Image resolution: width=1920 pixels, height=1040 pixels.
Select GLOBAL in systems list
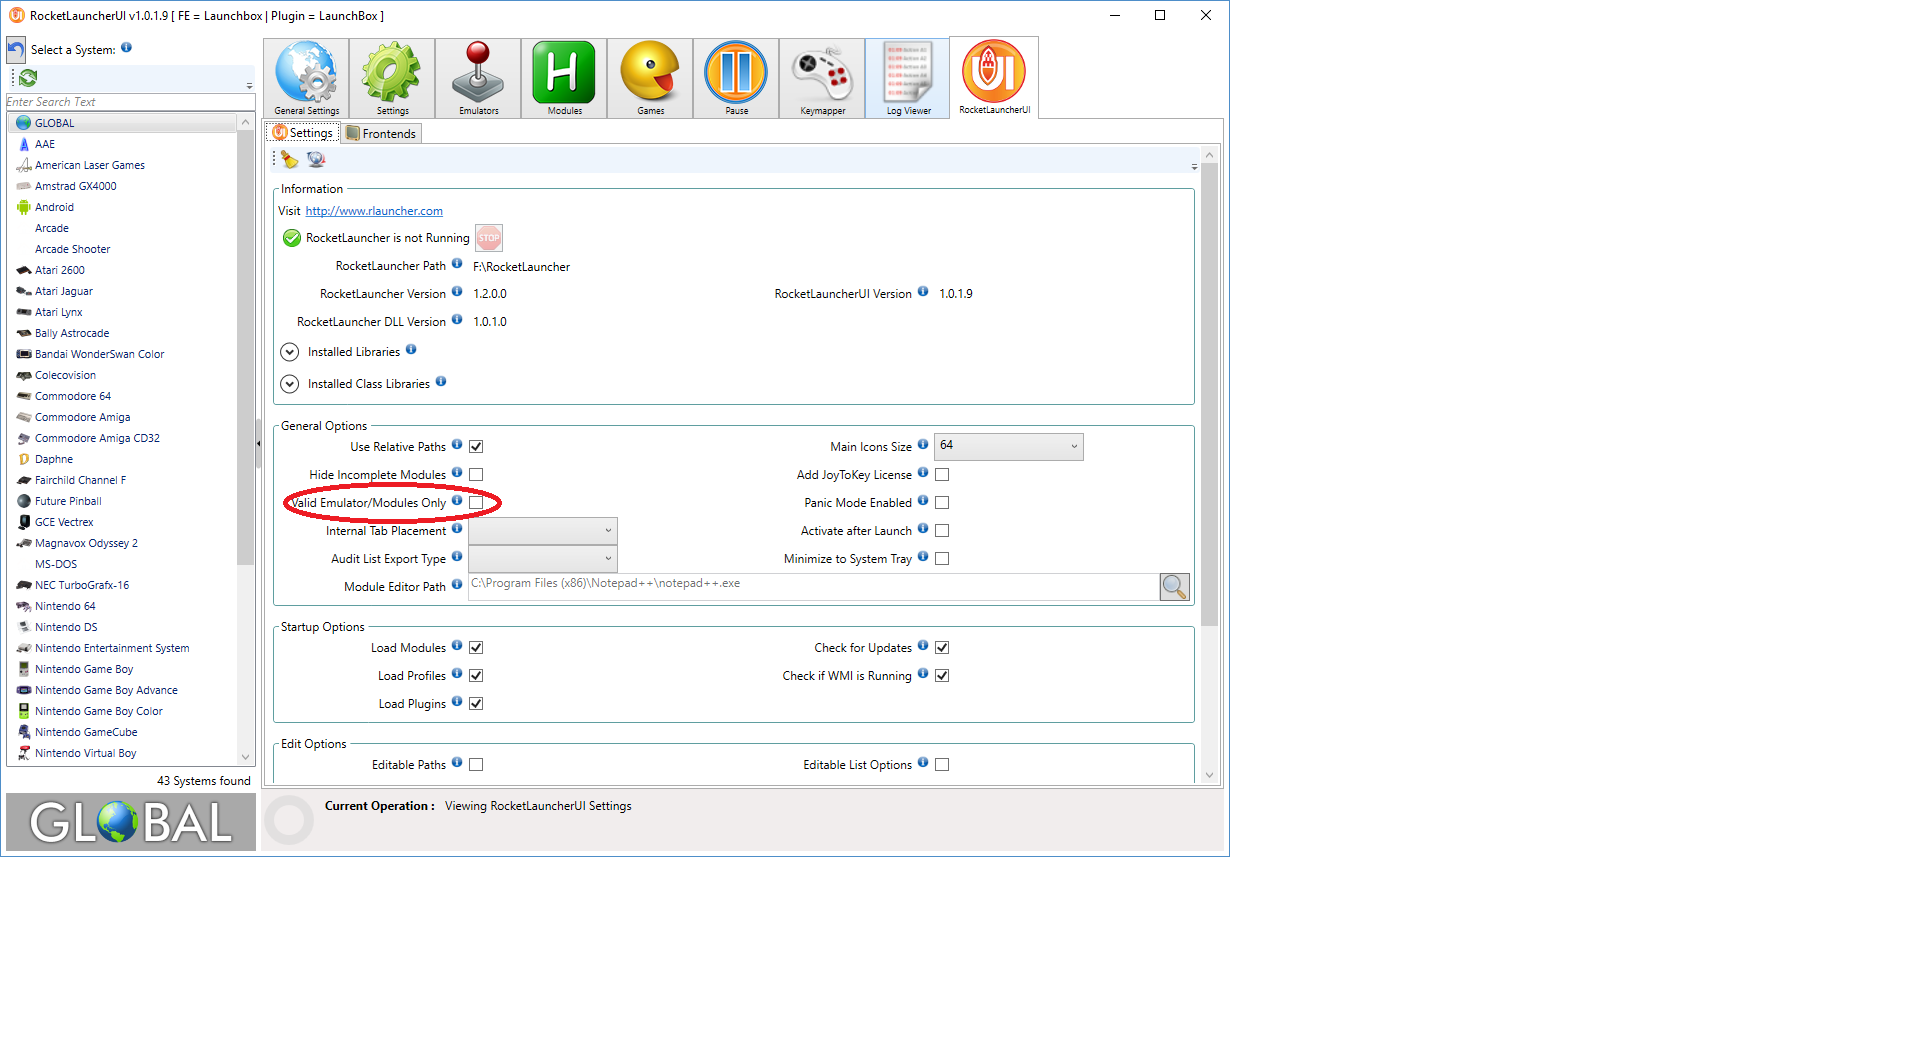coord(122,123)
